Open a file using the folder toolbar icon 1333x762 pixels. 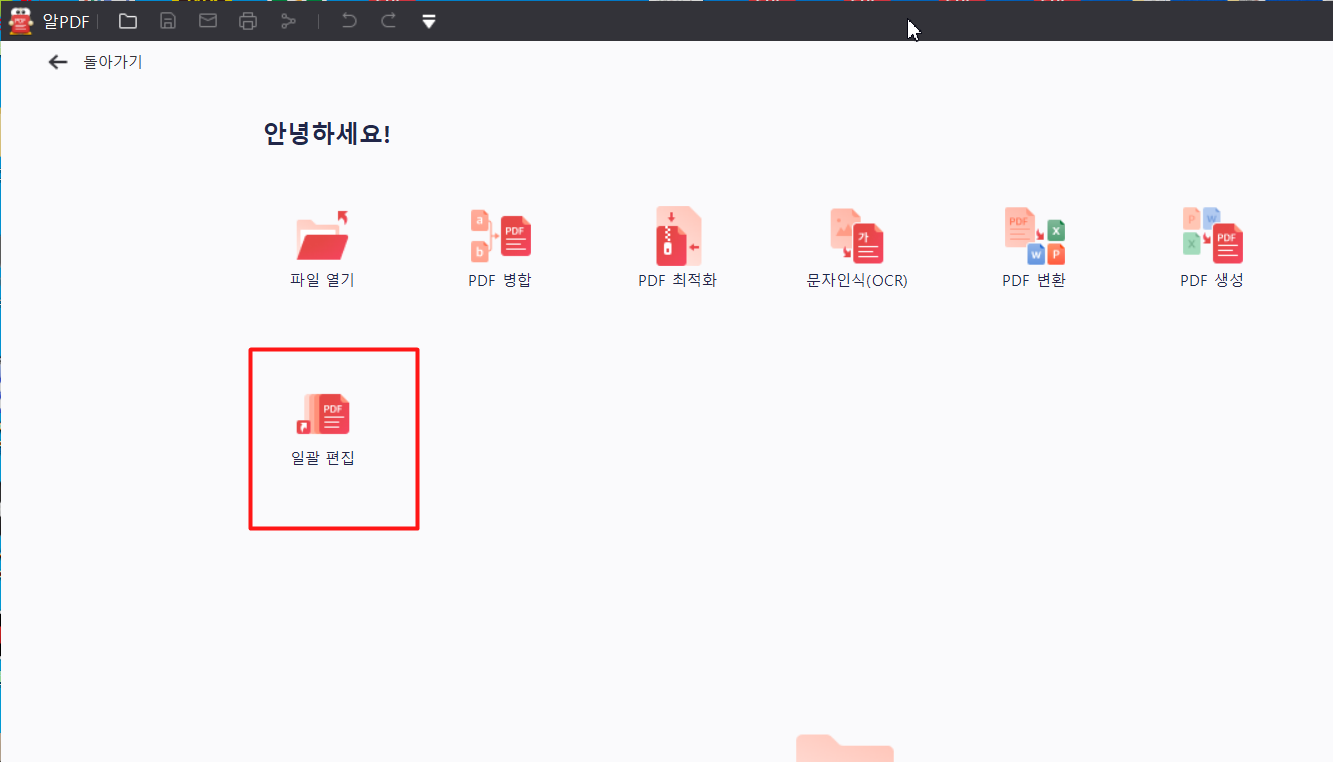pos(128,21)
